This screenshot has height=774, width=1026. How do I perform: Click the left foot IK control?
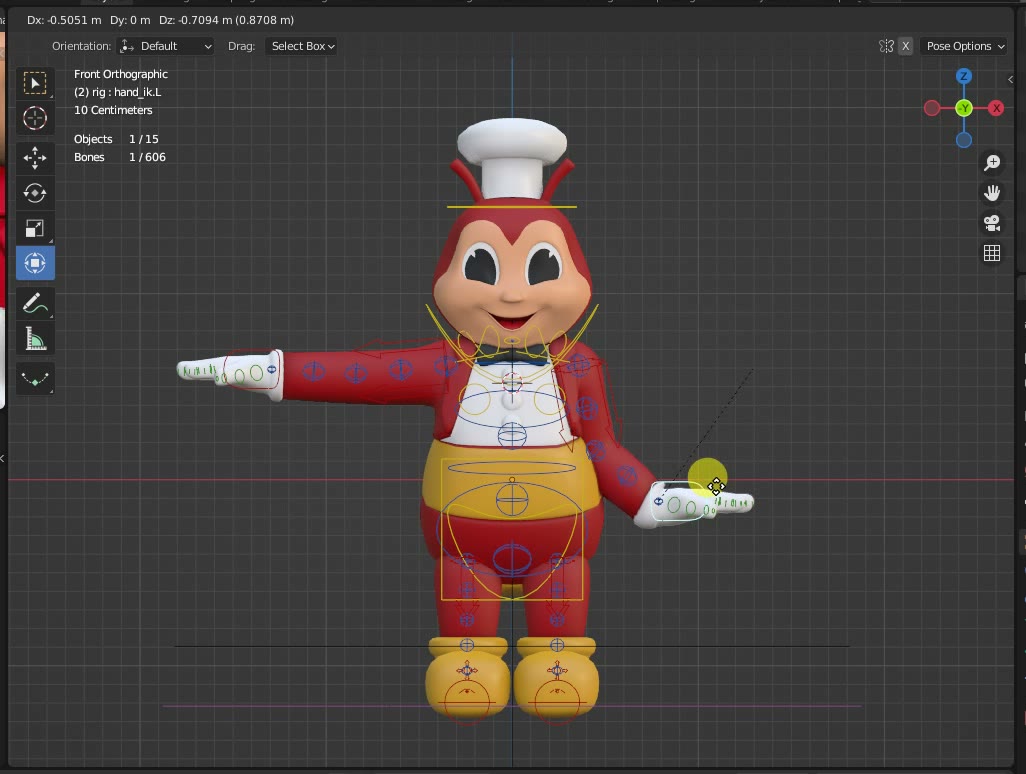pyautogui.click(x=557, y=700)
